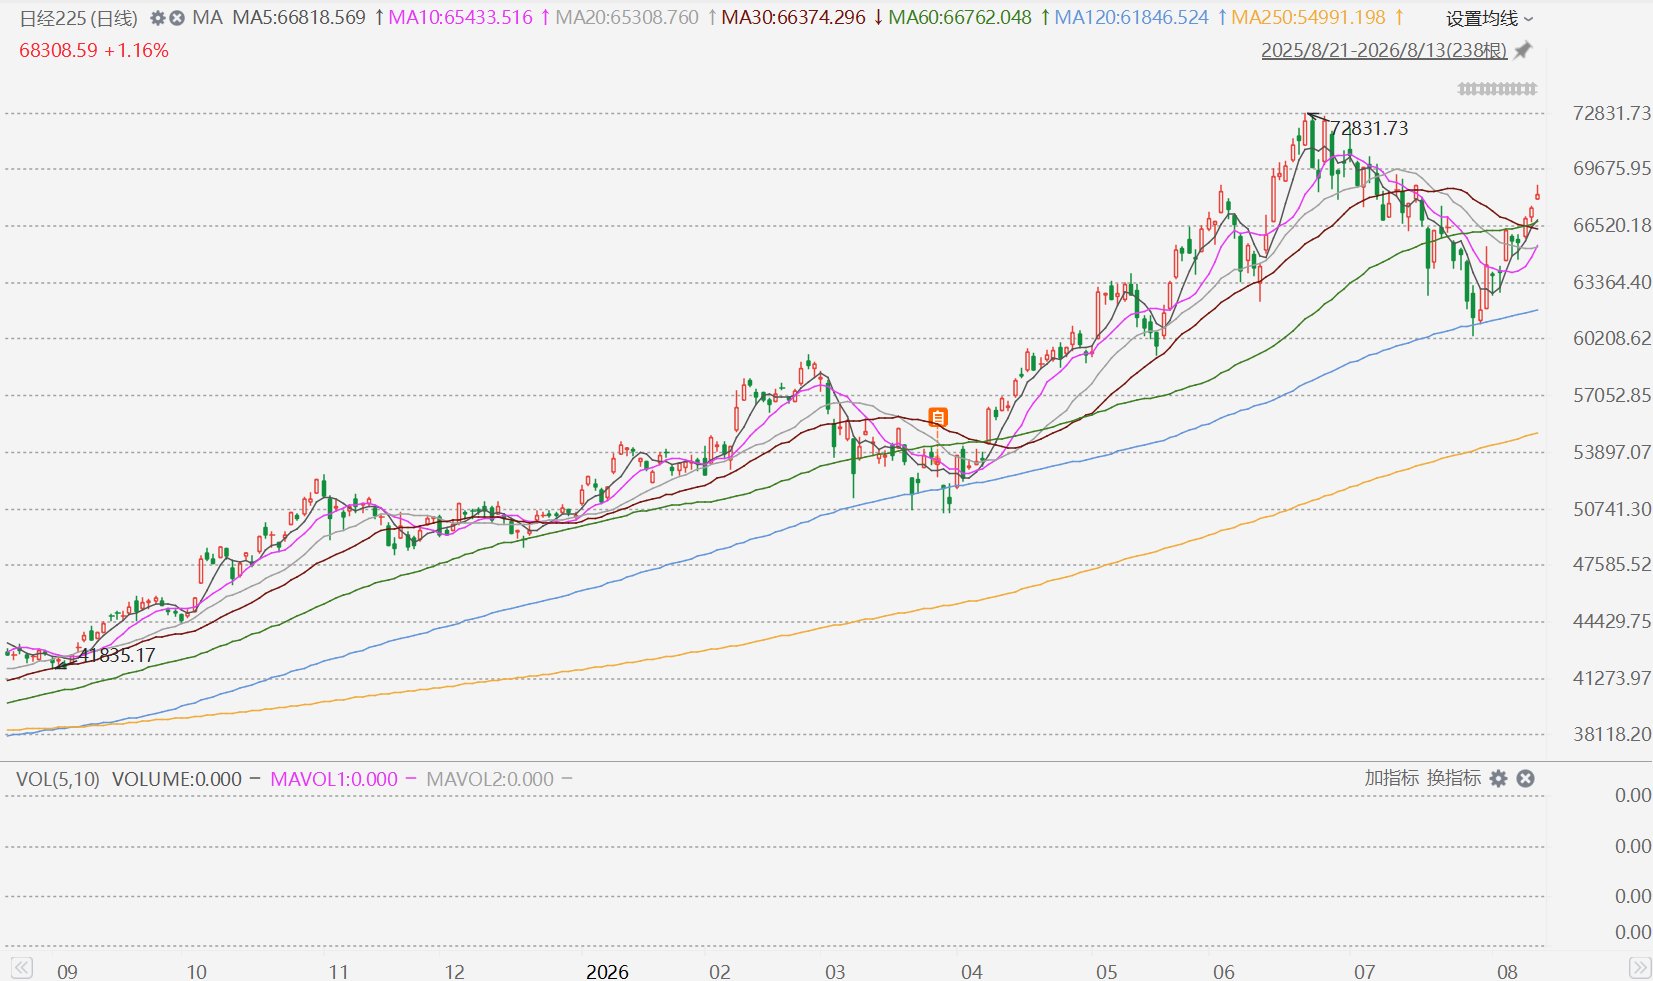The width and height of the screenshot is (1653, 981).
Task: Click the MA20:65308.760 value
Action: pyautogui.click(x=627, y=18)
